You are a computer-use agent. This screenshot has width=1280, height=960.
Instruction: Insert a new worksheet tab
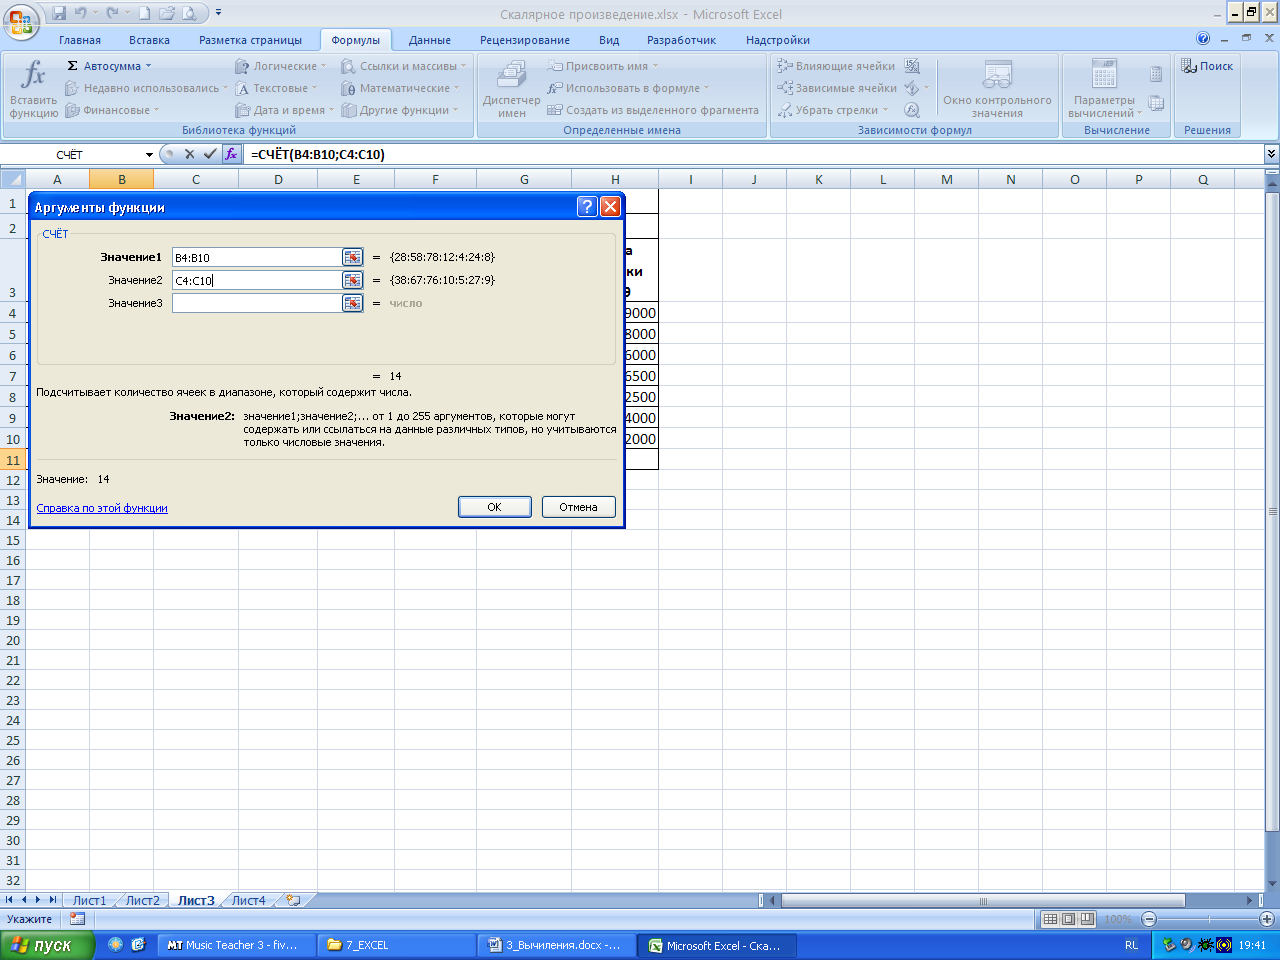click(293, 900)
